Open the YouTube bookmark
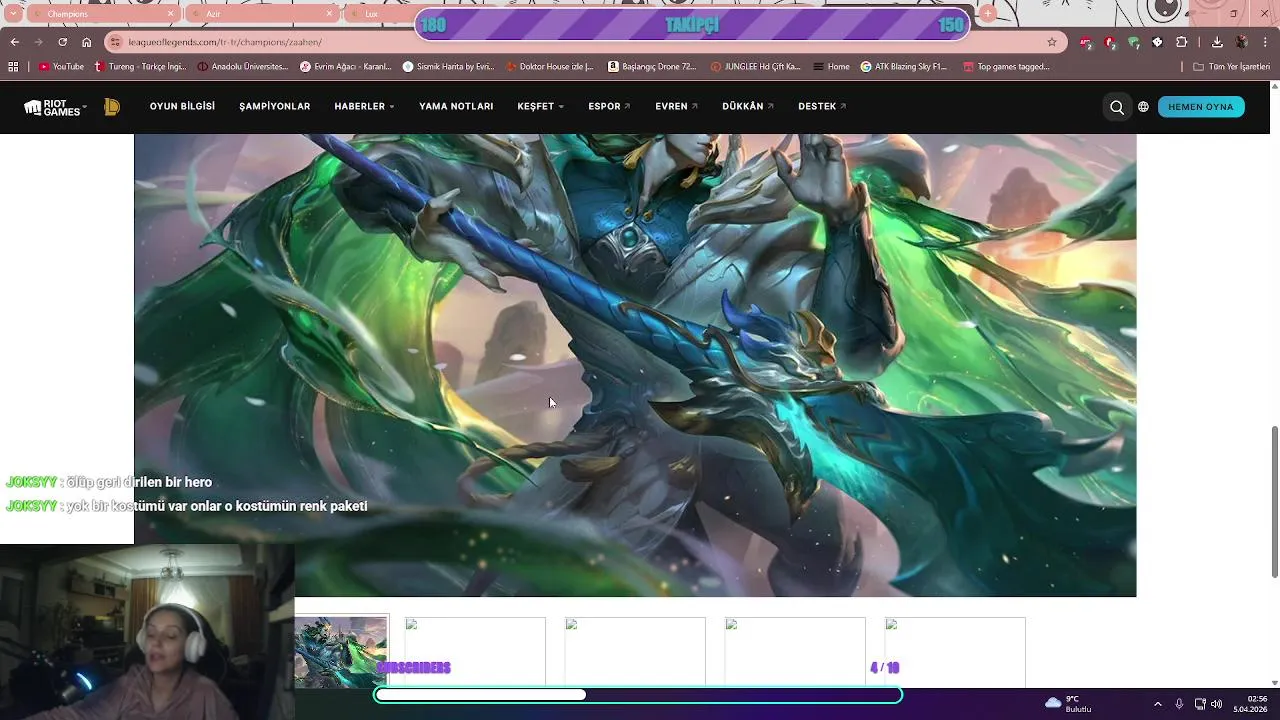 point(61,67)
